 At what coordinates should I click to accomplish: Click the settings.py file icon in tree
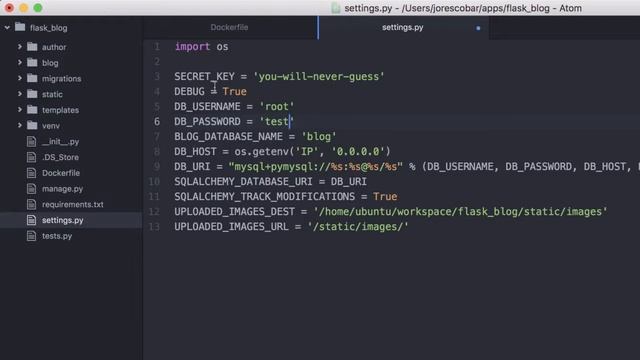point(31,220)
